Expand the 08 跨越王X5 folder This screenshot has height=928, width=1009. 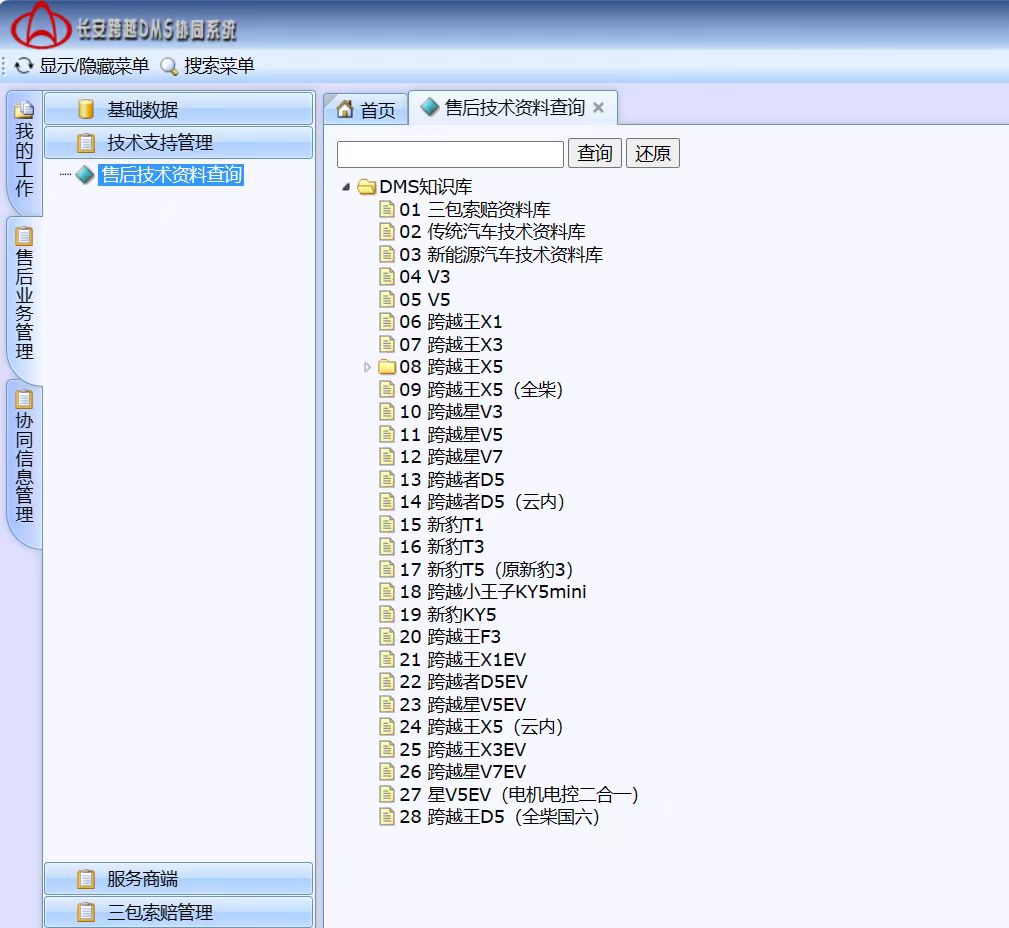tap(368, 367)
